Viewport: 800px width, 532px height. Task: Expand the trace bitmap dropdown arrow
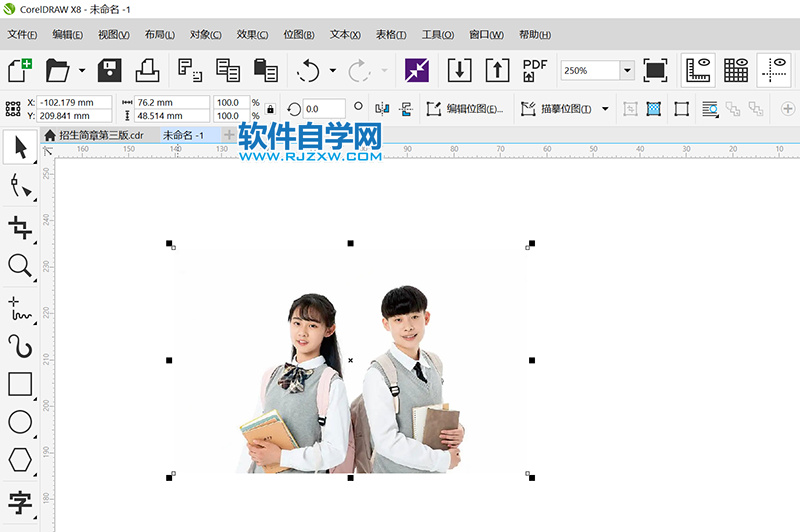click(x=605, y=108)
